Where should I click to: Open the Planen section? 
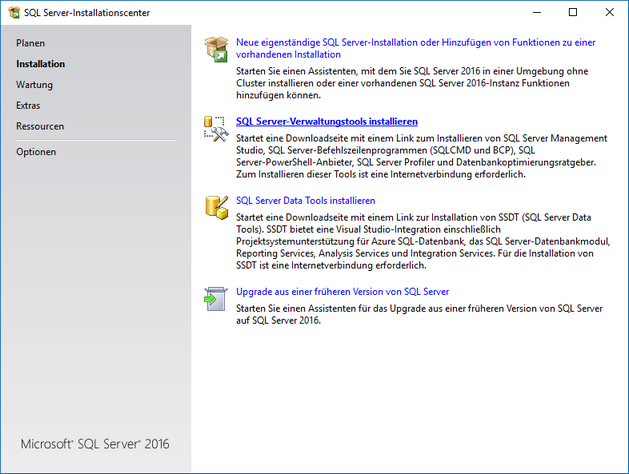(x=30, y=43)
